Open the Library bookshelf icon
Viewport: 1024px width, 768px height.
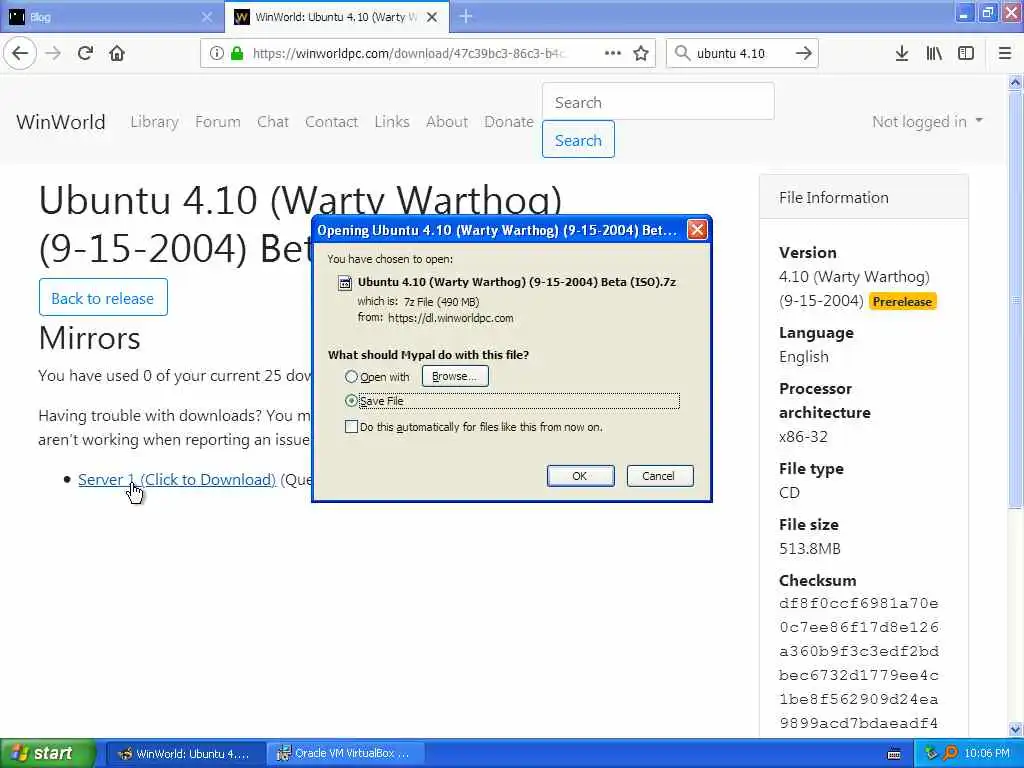point(934,54)
